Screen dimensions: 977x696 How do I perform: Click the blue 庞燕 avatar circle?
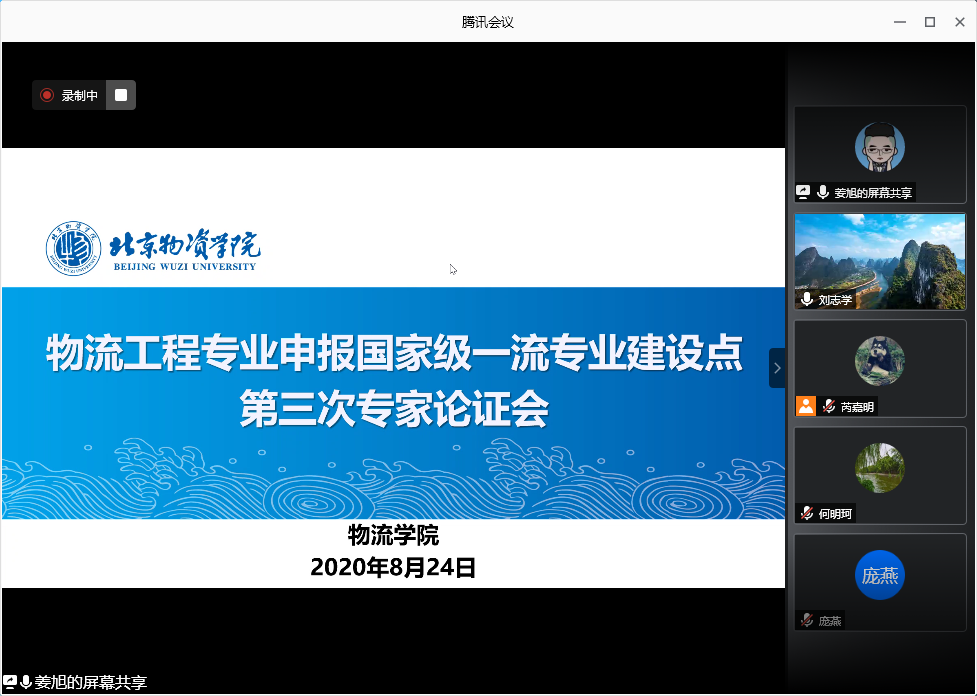pyautogui.click(x=879, y=575)
